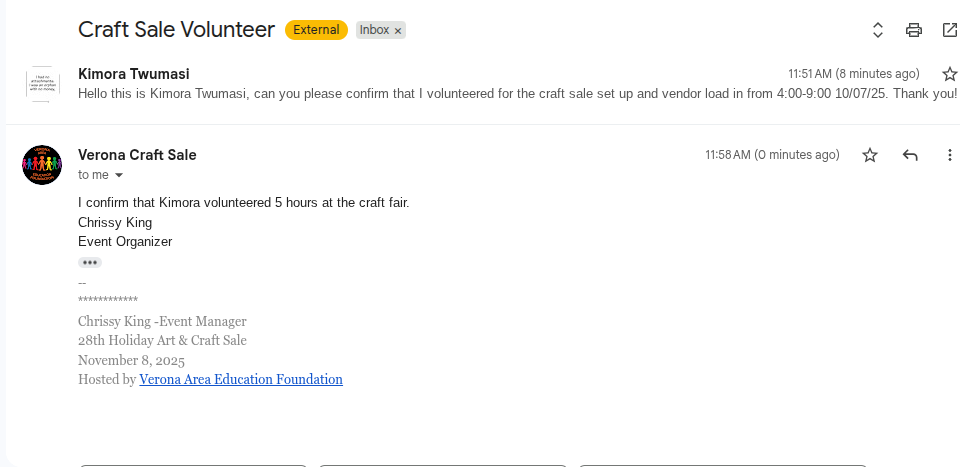Star the message from Kimora Twumasi
This screenshot has width=971, height=467.
pyautogui.click(x=950, y=74)
